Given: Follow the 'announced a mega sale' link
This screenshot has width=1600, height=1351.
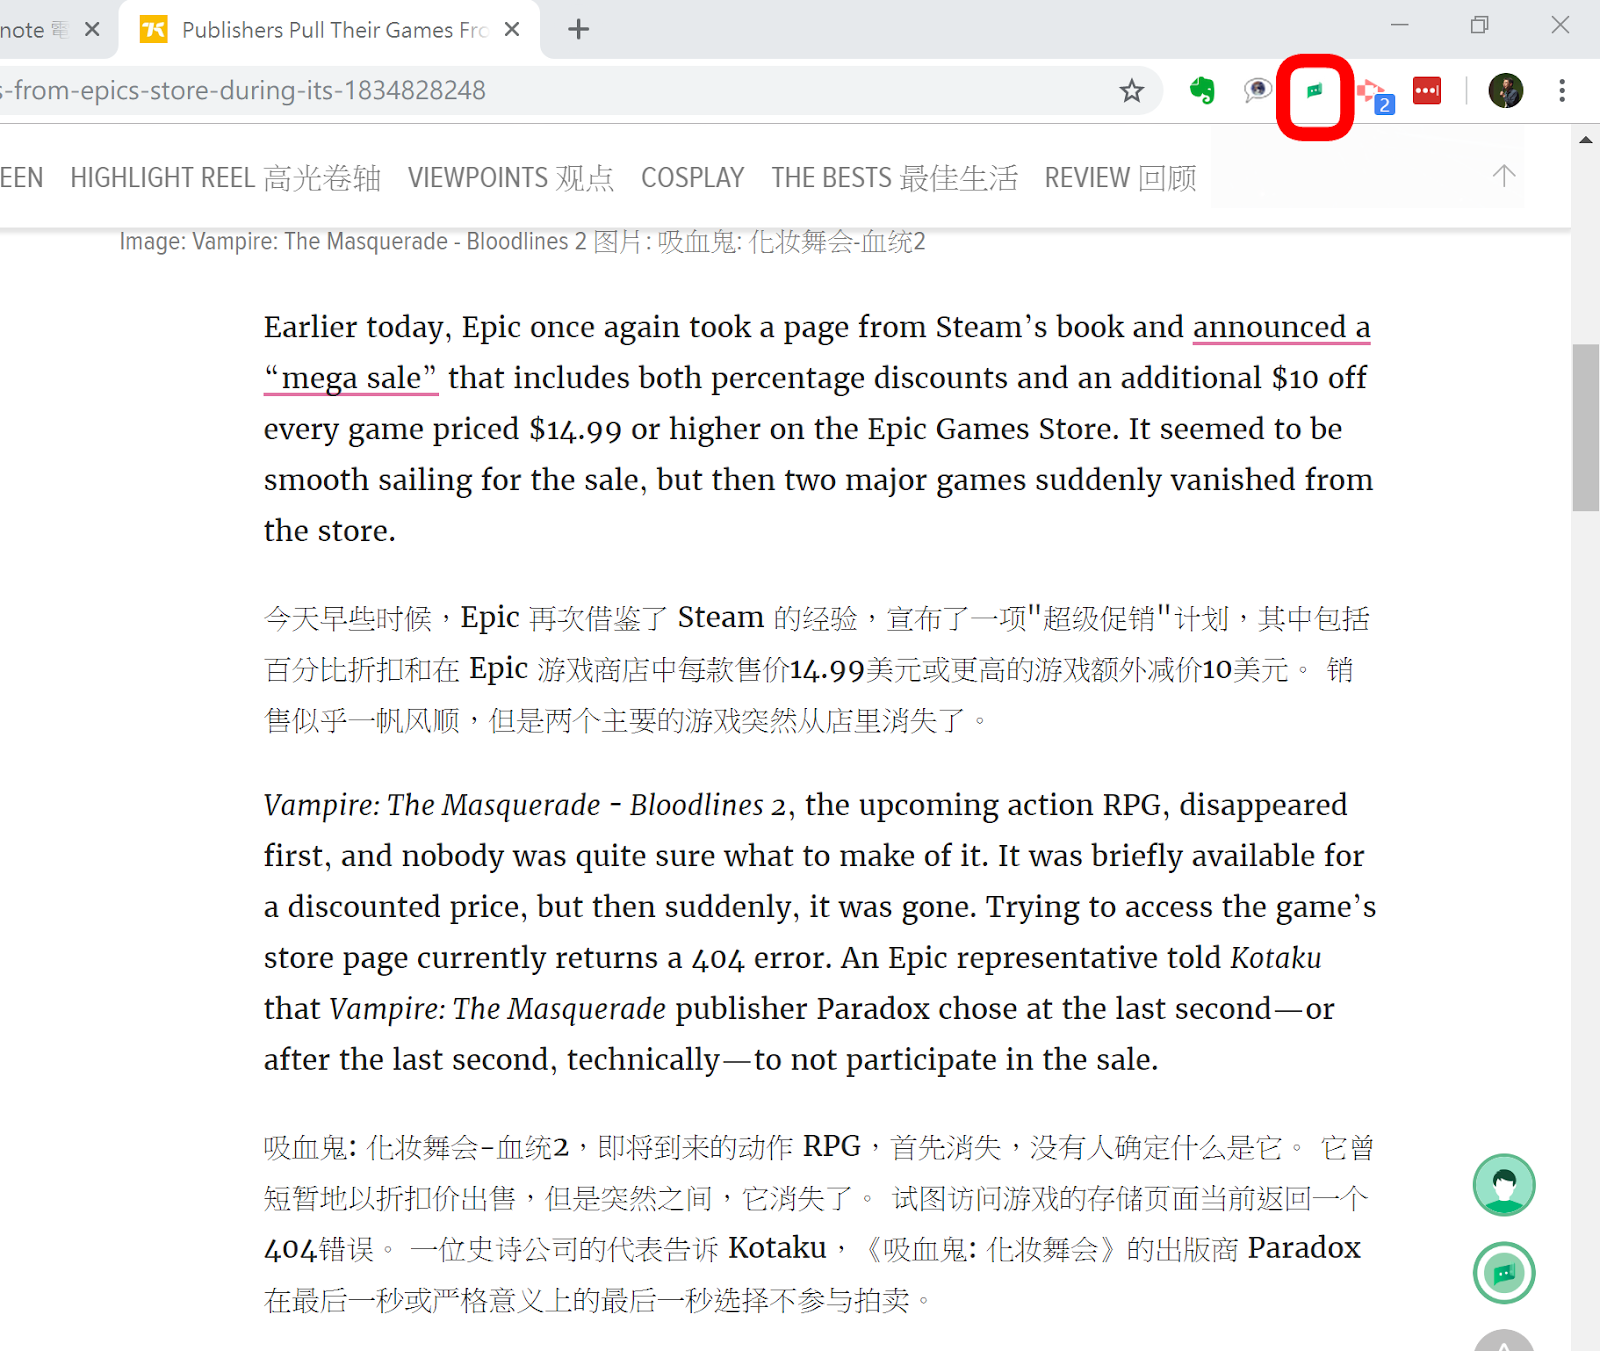Looking at the screenshot, I should (x=1281, y=328).
